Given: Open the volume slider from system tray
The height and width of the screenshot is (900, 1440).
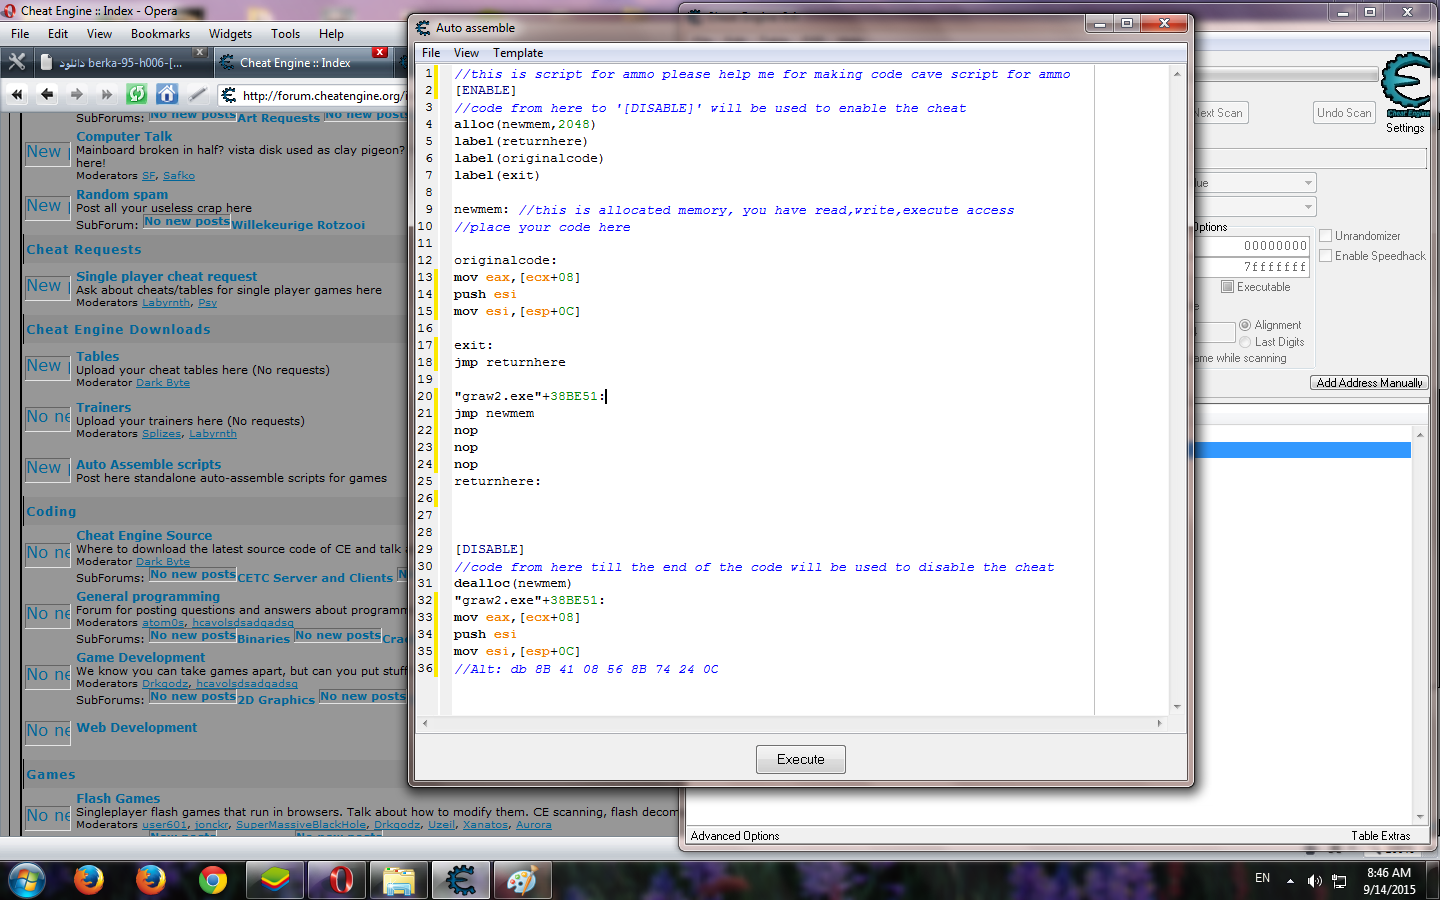Looking at the screenshot, I should 1315,880.
